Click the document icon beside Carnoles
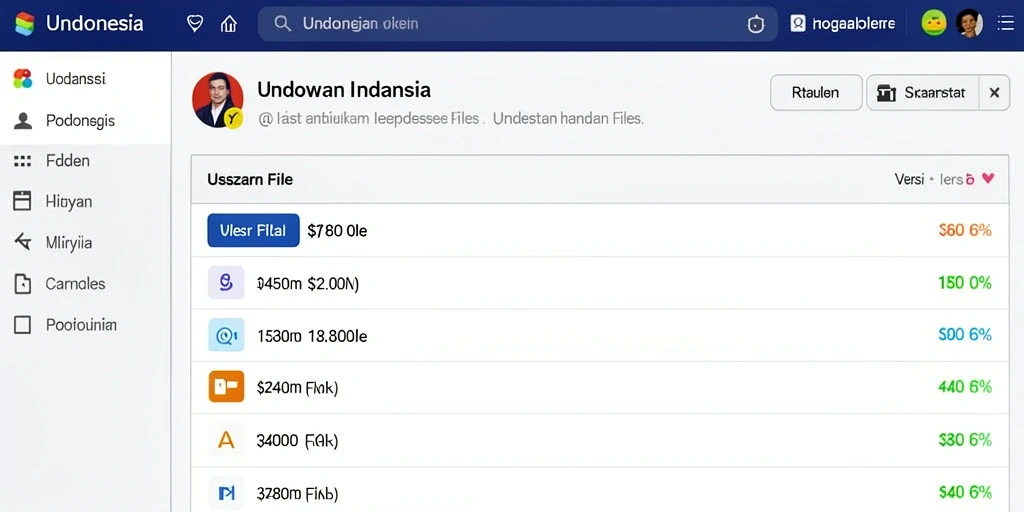This screenshot has width=1024, height=512. click(22, 284)
